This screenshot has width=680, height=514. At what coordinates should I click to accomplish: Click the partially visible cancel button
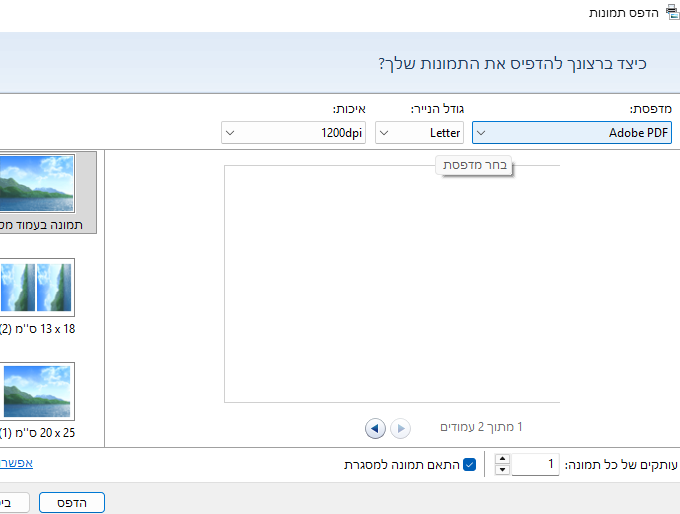[8, 502]
